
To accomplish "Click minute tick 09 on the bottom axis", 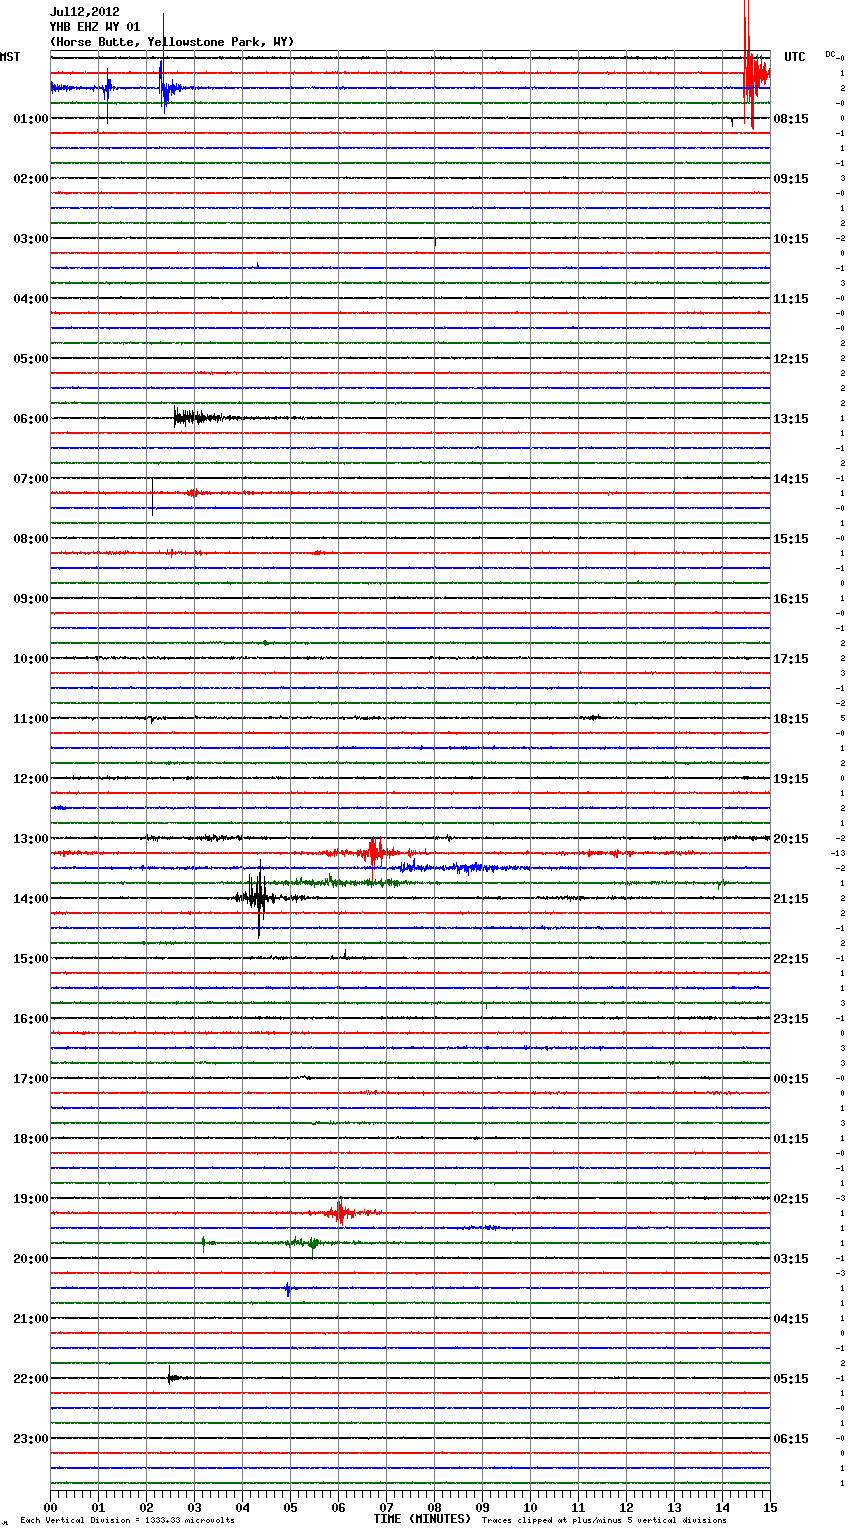I will 482,1507.
